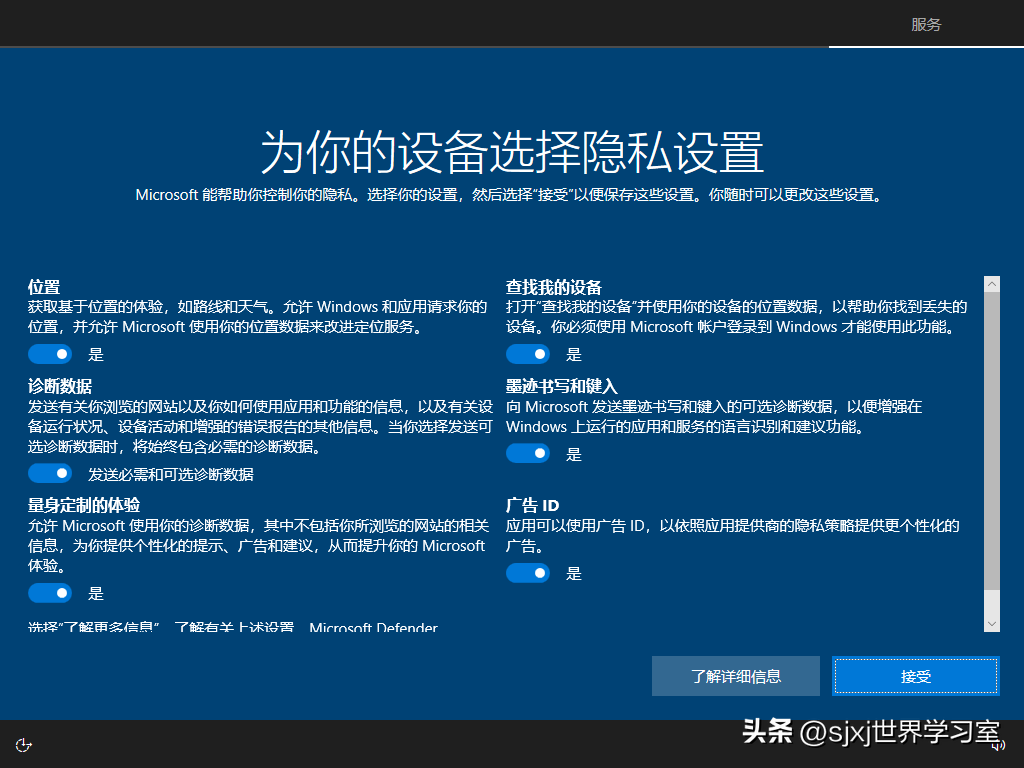Click the 了解详细信息 button
This screenshot has height=768, width=1024.
coord(735,676)
